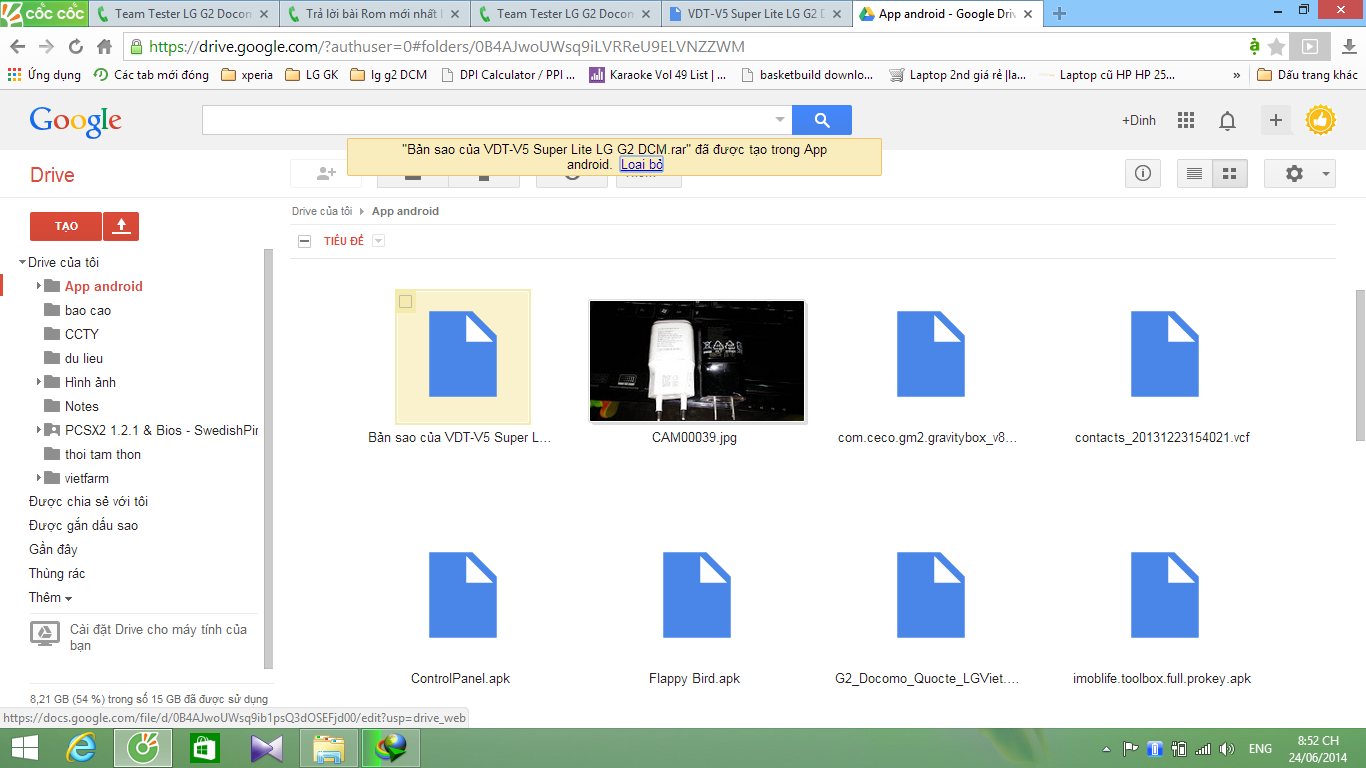Expand the PCSX2 1.2.1 folder arrow
Viewport: 1366px width, 768px height.
38,430
